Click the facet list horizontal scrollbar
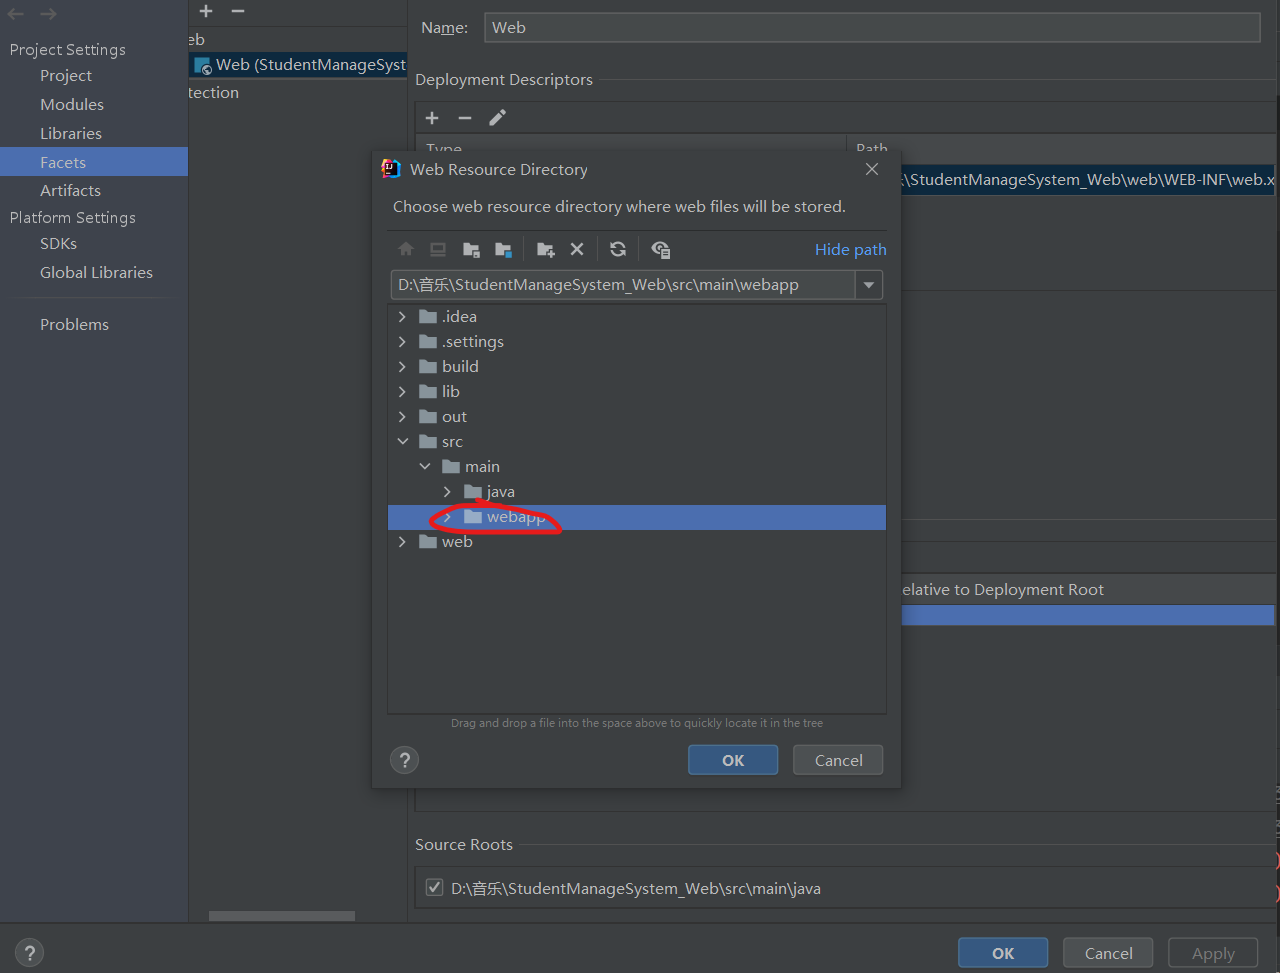 click(x=281, y=915)
